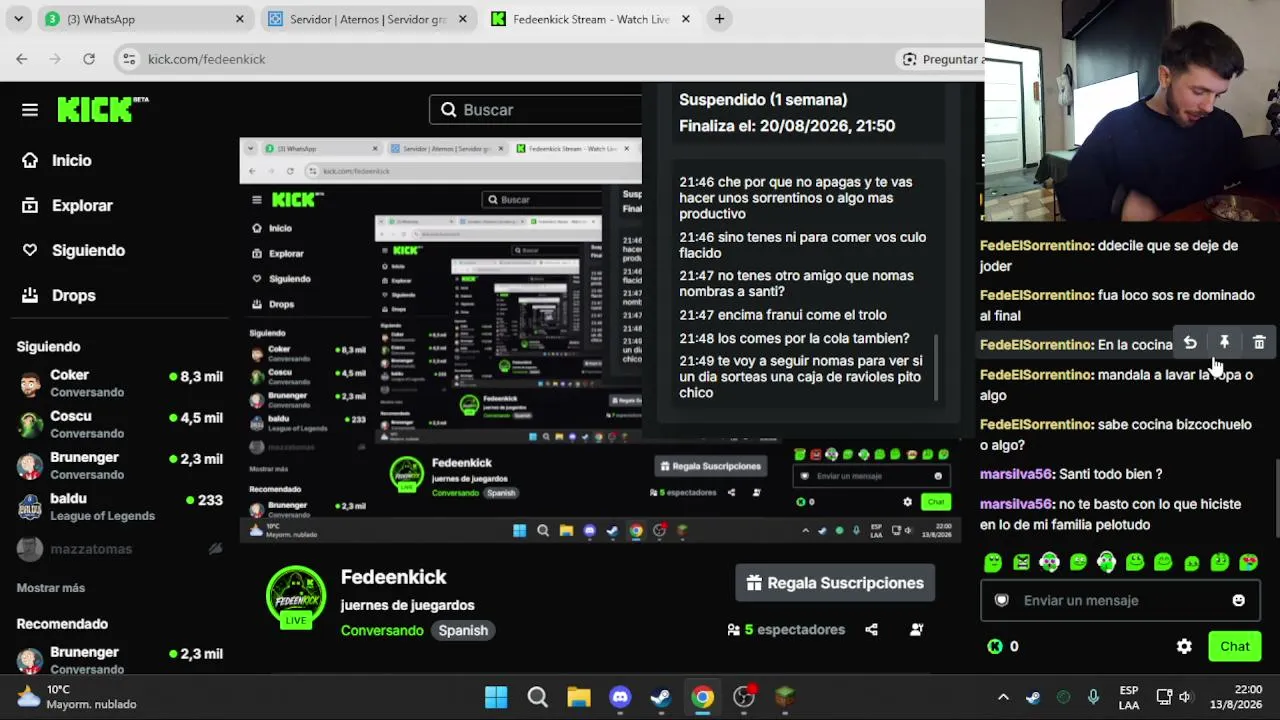Click the green Chat send button
The width and height of the screenshot is (1280, 720).
[x=1235, y=647]
